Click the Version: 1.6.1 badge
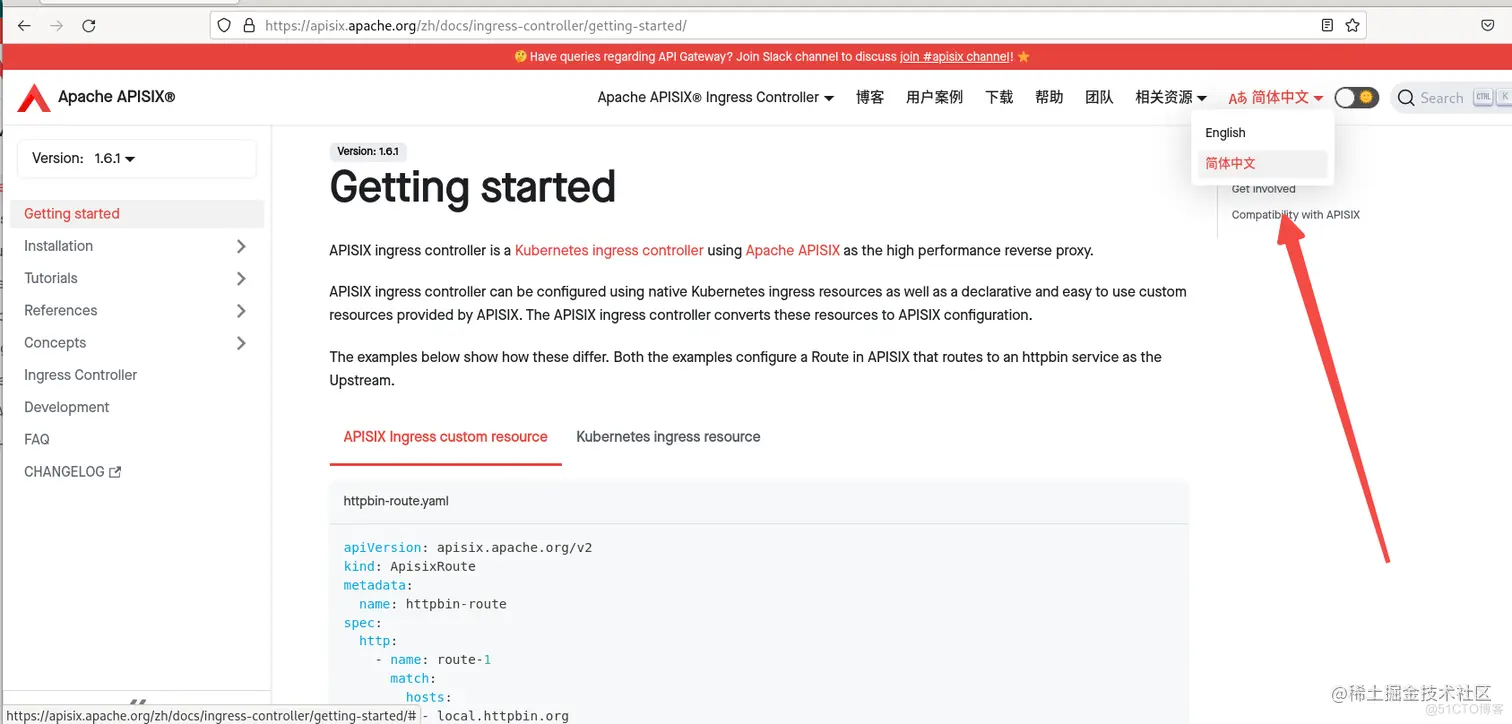 [368, 152]
